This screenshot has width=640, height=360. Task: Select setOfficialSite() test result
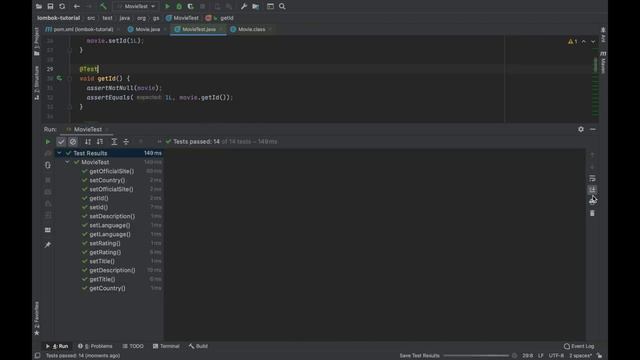click(x=111, y=189)
